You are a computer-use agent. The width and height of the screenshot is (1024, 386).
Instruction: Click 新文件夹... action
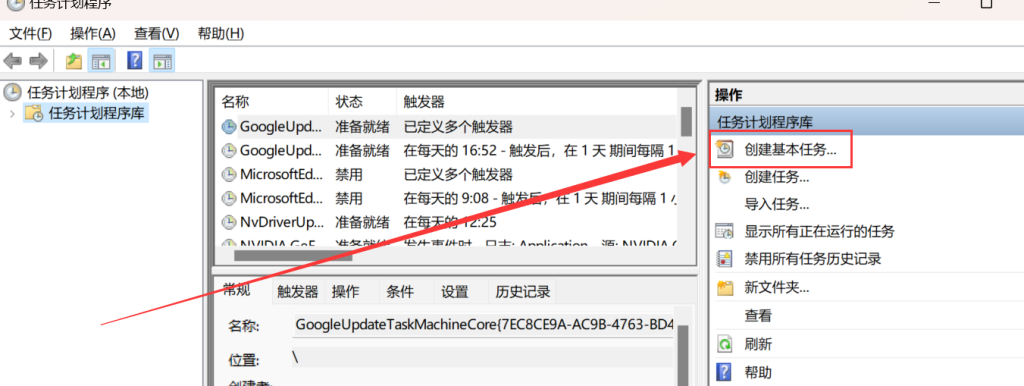pos(777,287)
